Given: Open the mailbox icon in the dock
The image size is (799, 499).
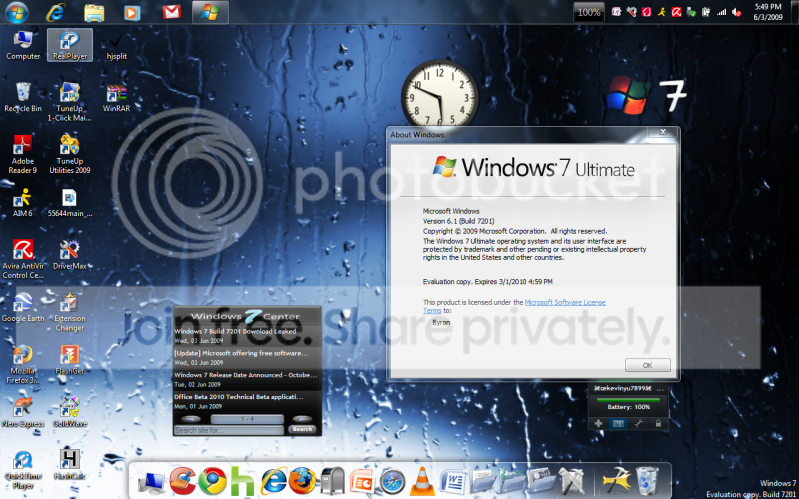Looking at the screenshot, I should [332, 481].
